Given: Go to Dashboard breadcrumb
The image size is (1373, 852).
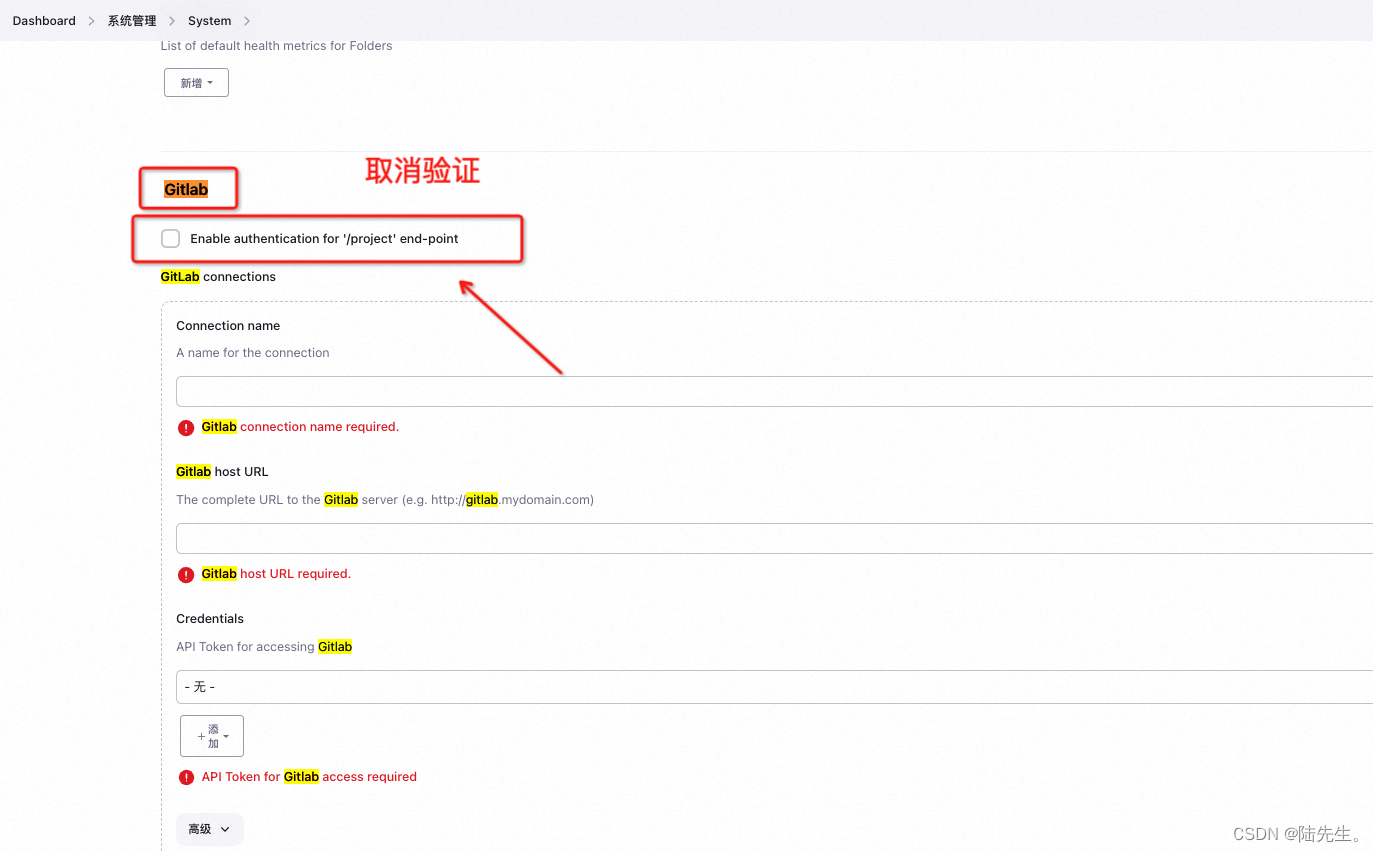Looking at the screenshot, I should point(44,21).
